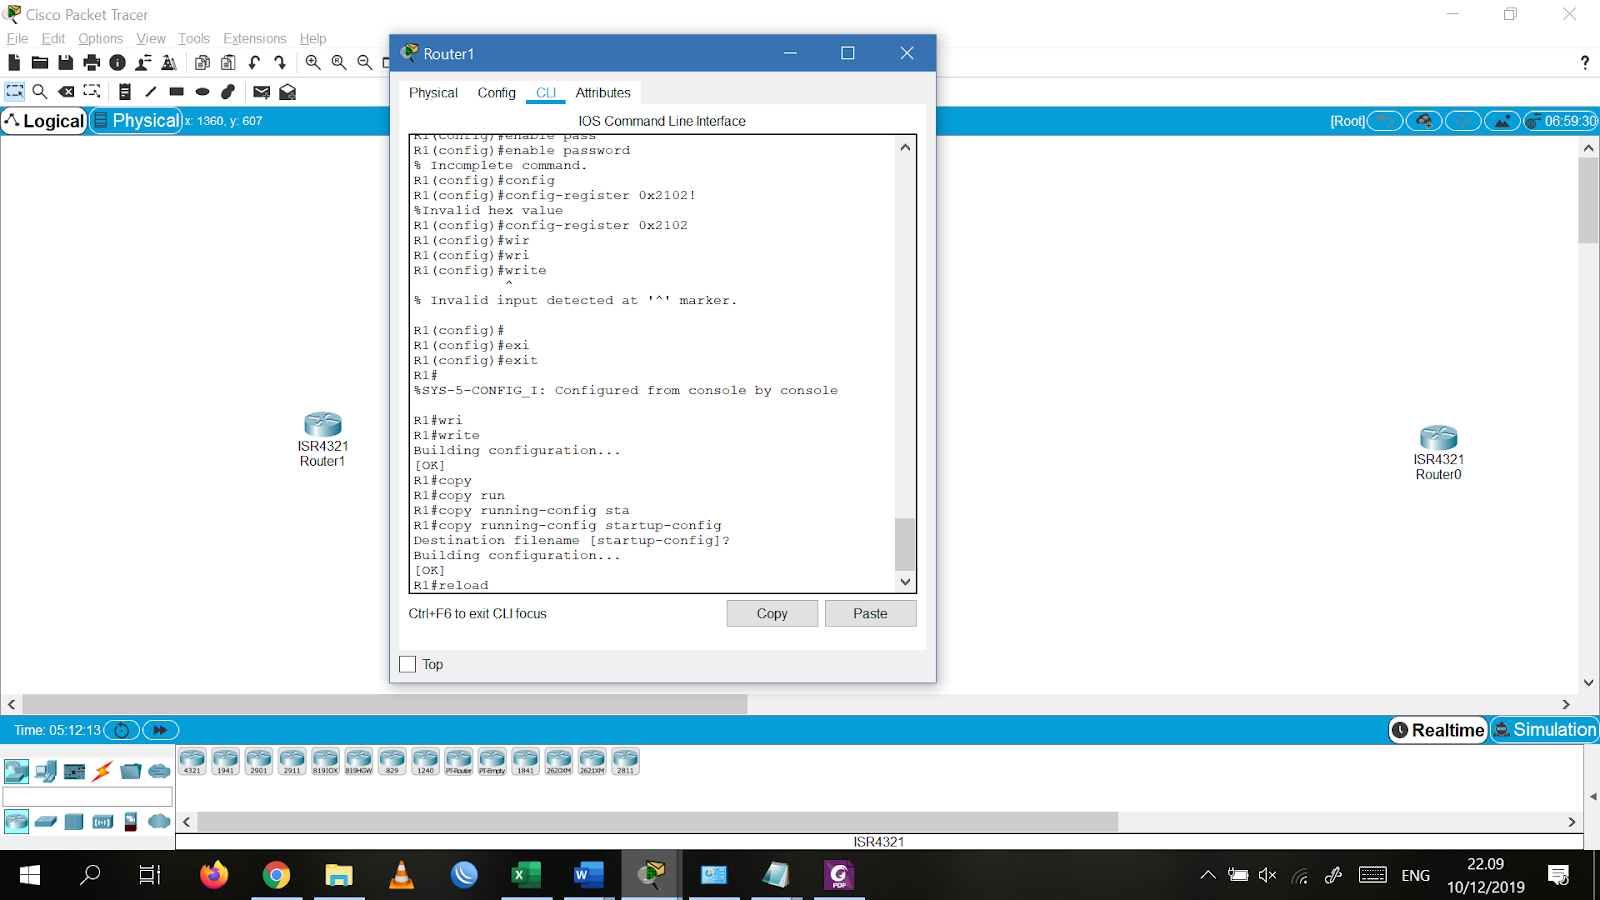Viewport: 1600px width, 900px height.
Task: Select the Attributes tab in Router1
Action: pos(603,92)
